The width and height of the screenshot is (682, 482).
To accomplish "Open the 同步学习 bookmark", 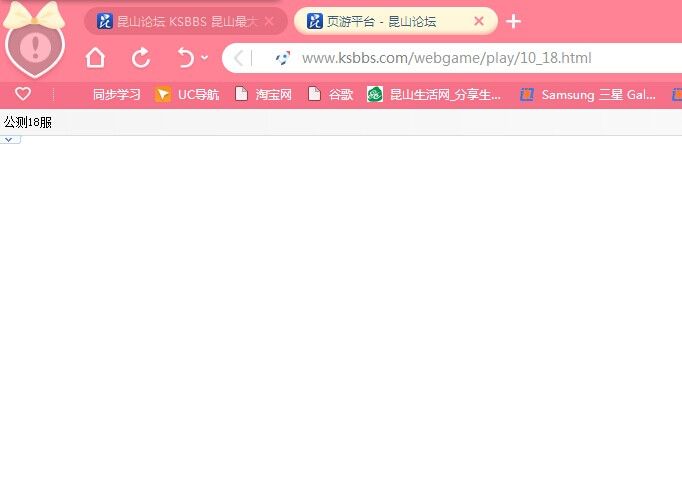I will (117, 94).
